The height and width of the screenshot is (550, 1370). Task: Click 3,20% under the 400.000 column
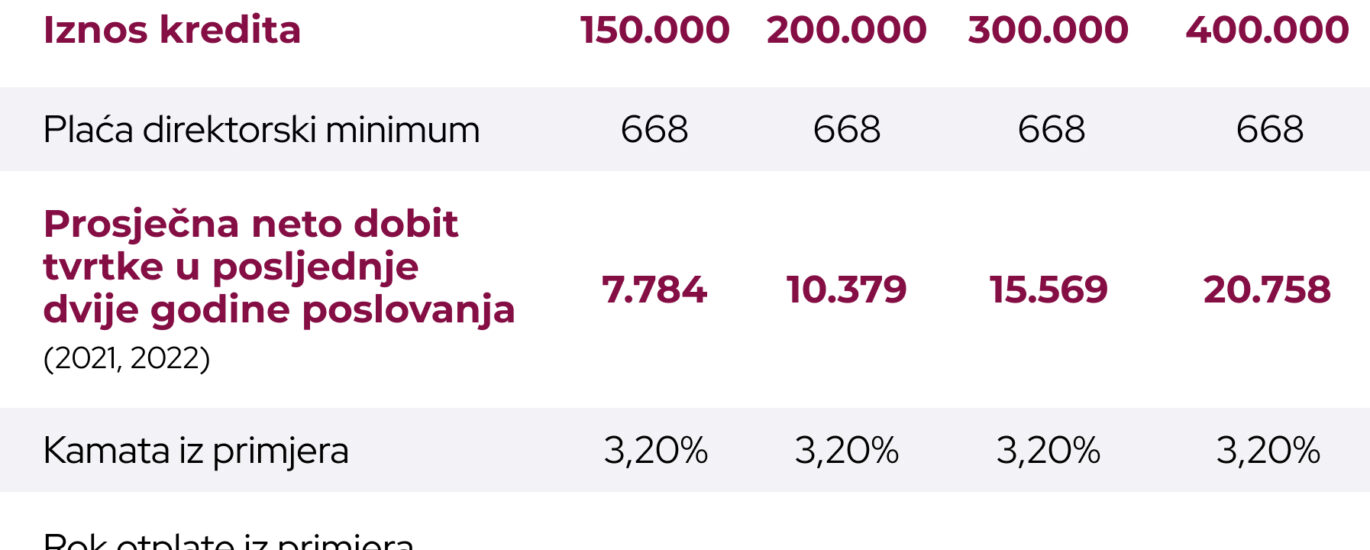point(1268,451)
